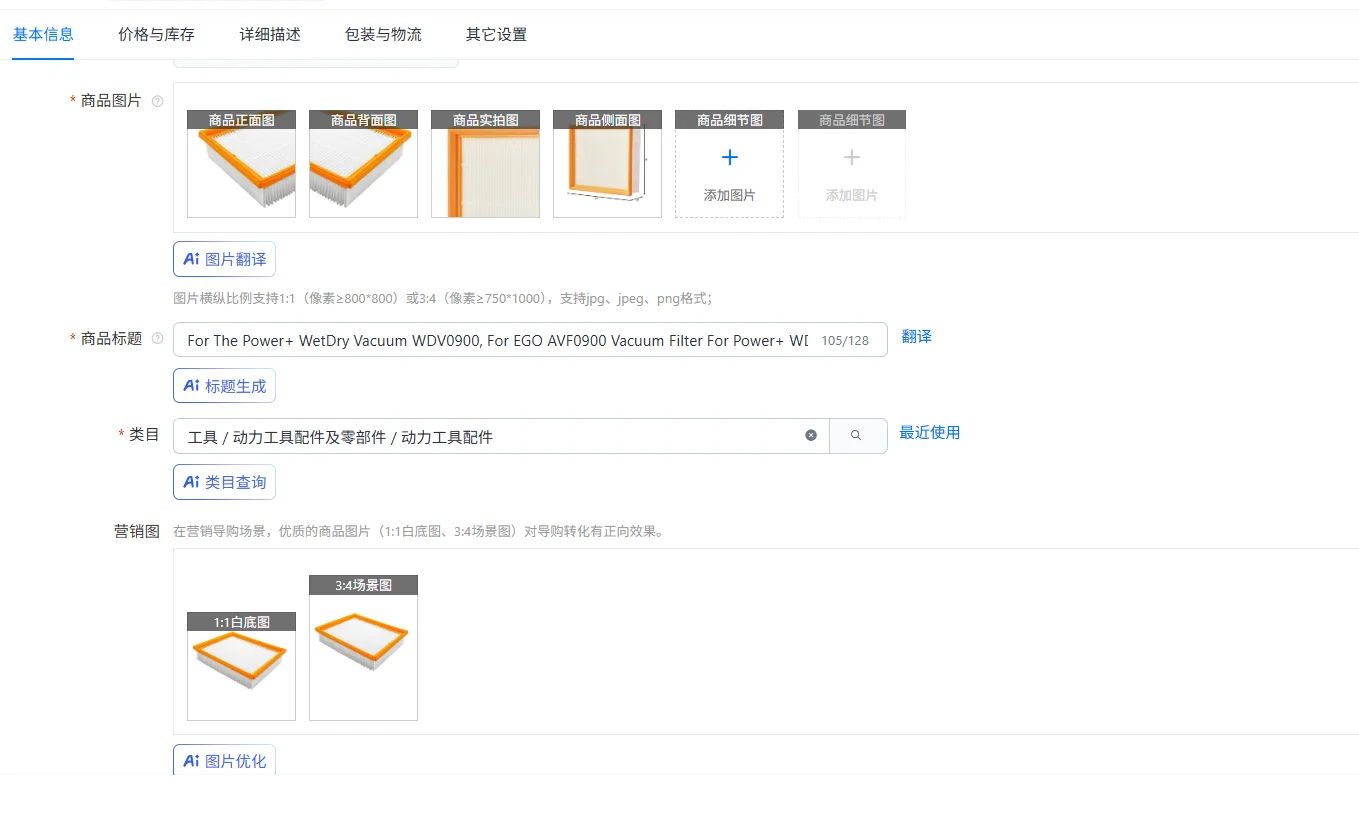Switch to the 包装与物流 tab
Image resolution: width=1359 pixels, height=834 pixels.
[x=382, y=33]
